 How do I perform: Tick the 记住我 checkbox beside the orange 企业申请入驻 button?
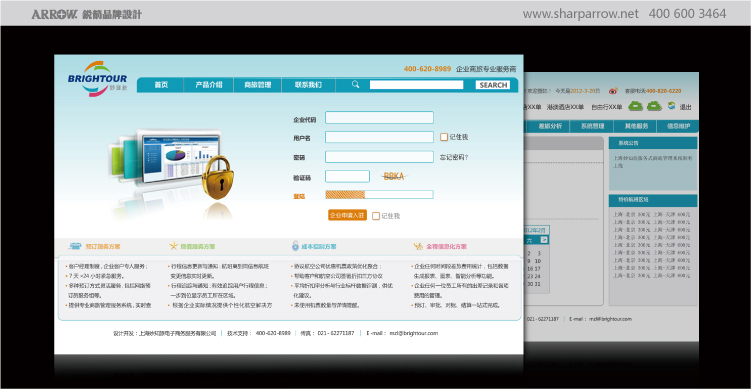pos(376,216)
